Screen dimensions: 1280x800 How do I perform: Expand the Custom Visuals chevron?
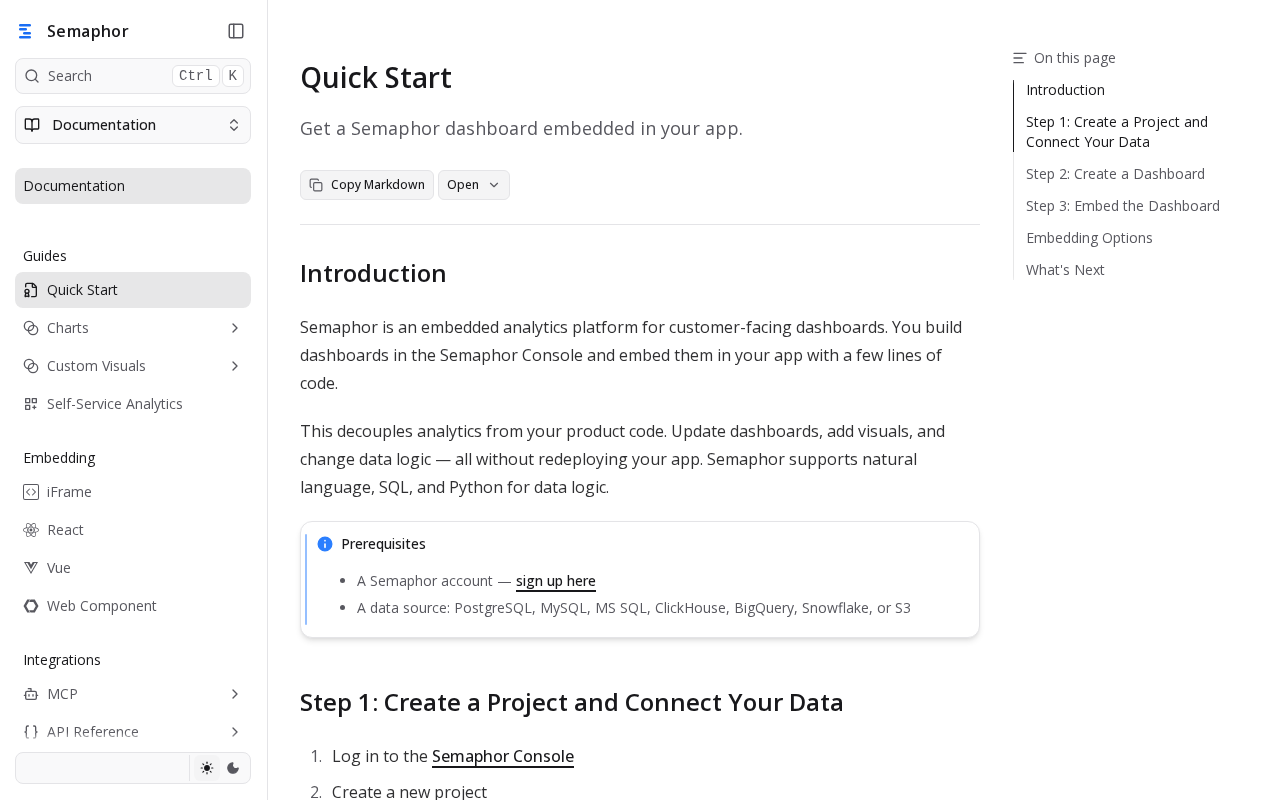(235, 366)
